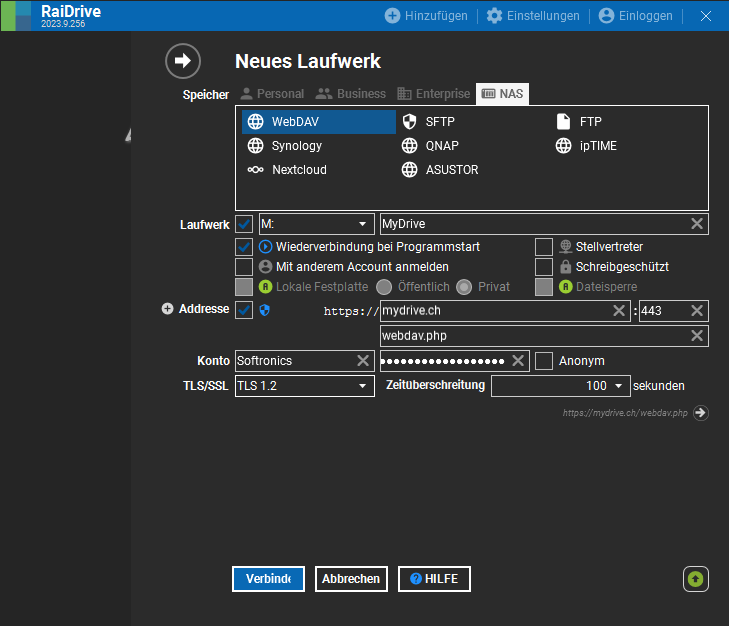Image resolution: width=729 pixels, height=626 pixels.
Task: Click Hinzufügen in the title bar
Action: coord(426,16)
